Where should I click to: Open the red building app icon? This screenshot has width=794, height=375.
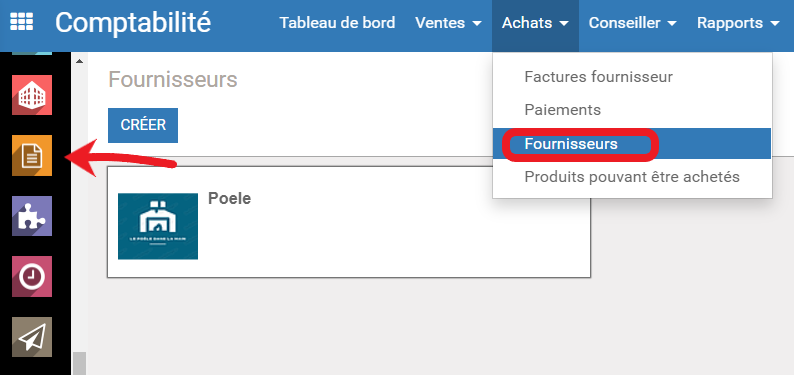click(x=32, y=95)
